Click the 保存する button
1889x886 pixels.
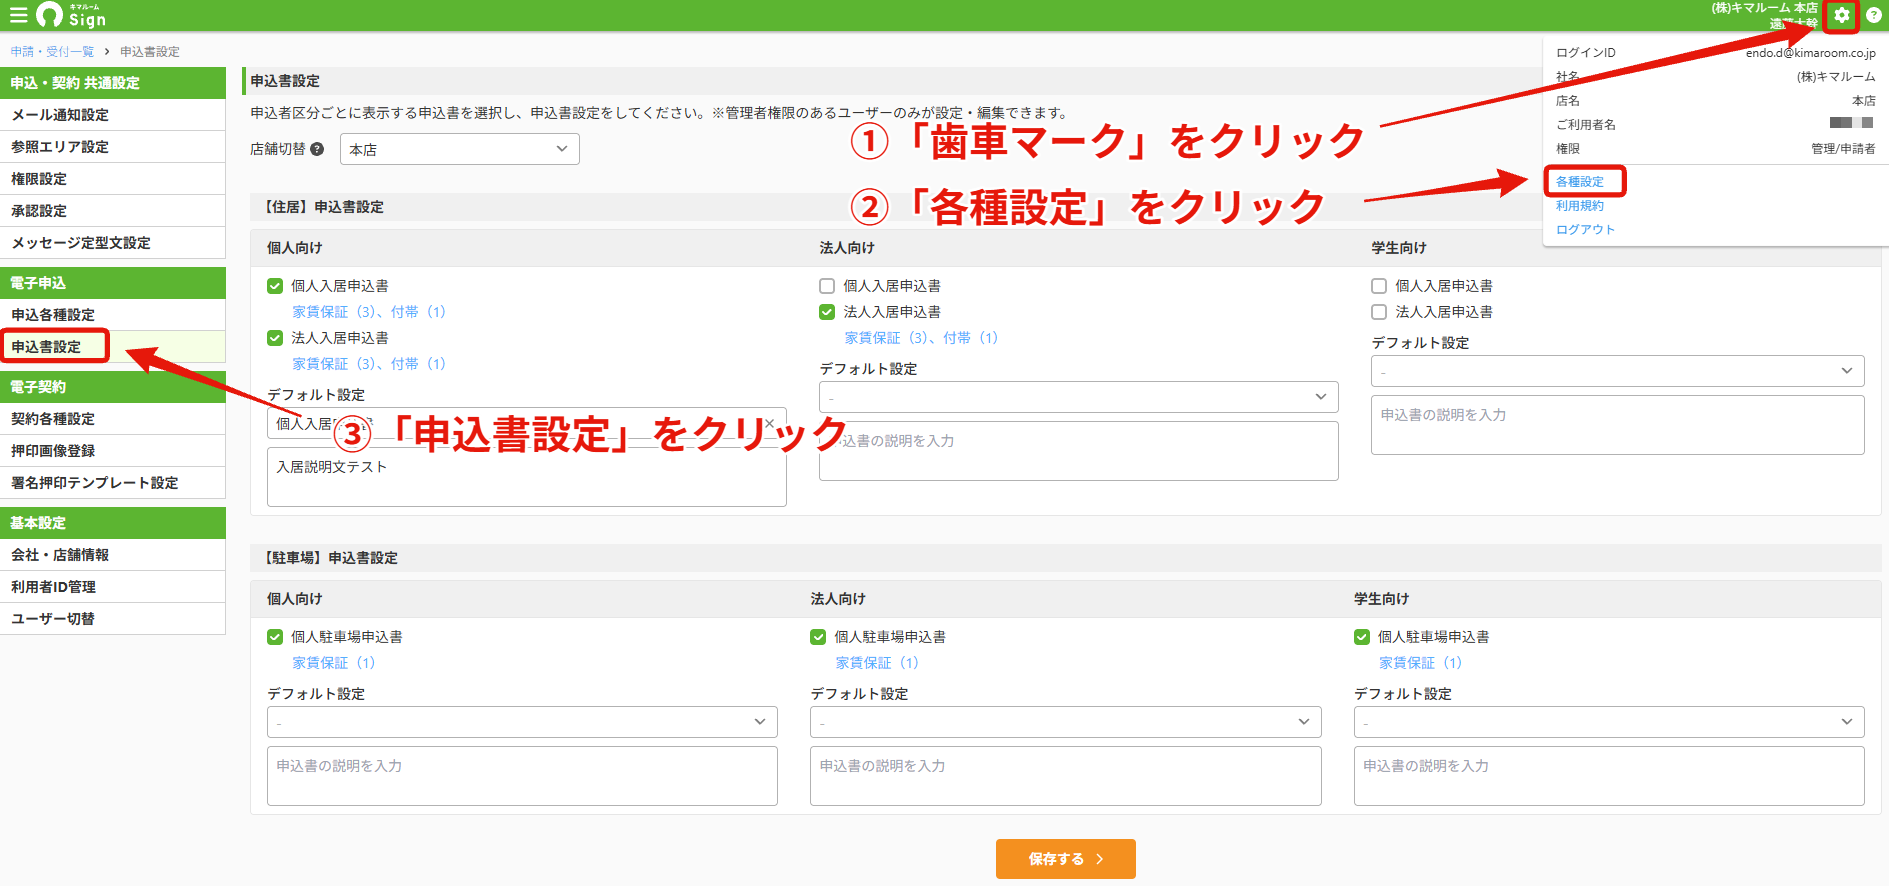pos(1066,859)
